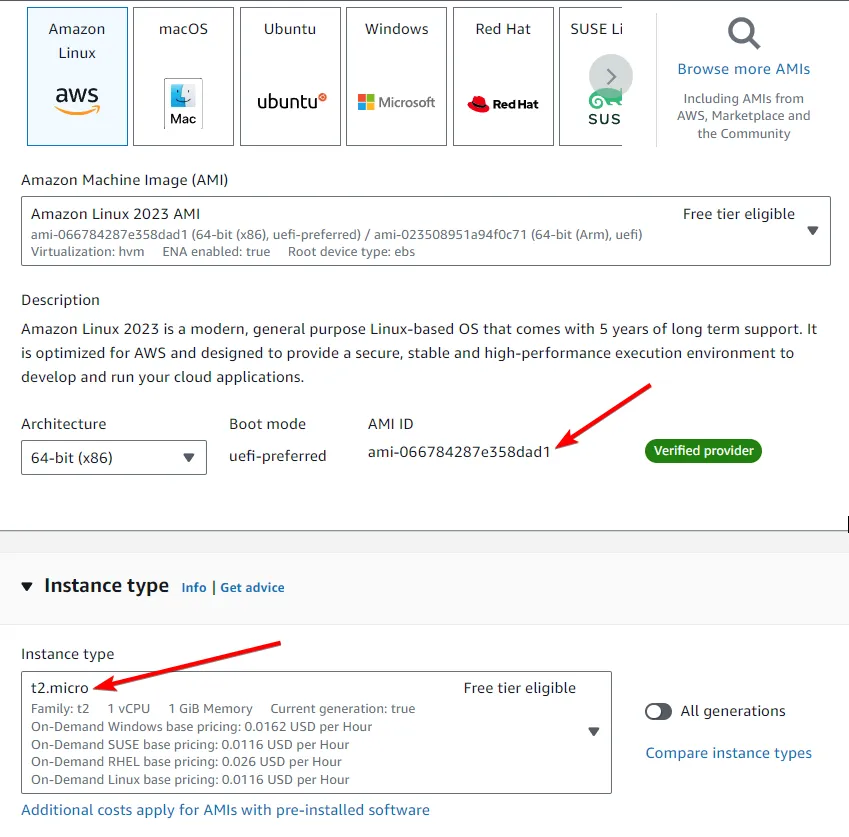849x837 pixels.
Task: Click the Browse more AMIs link
Action: pos(743,69)
